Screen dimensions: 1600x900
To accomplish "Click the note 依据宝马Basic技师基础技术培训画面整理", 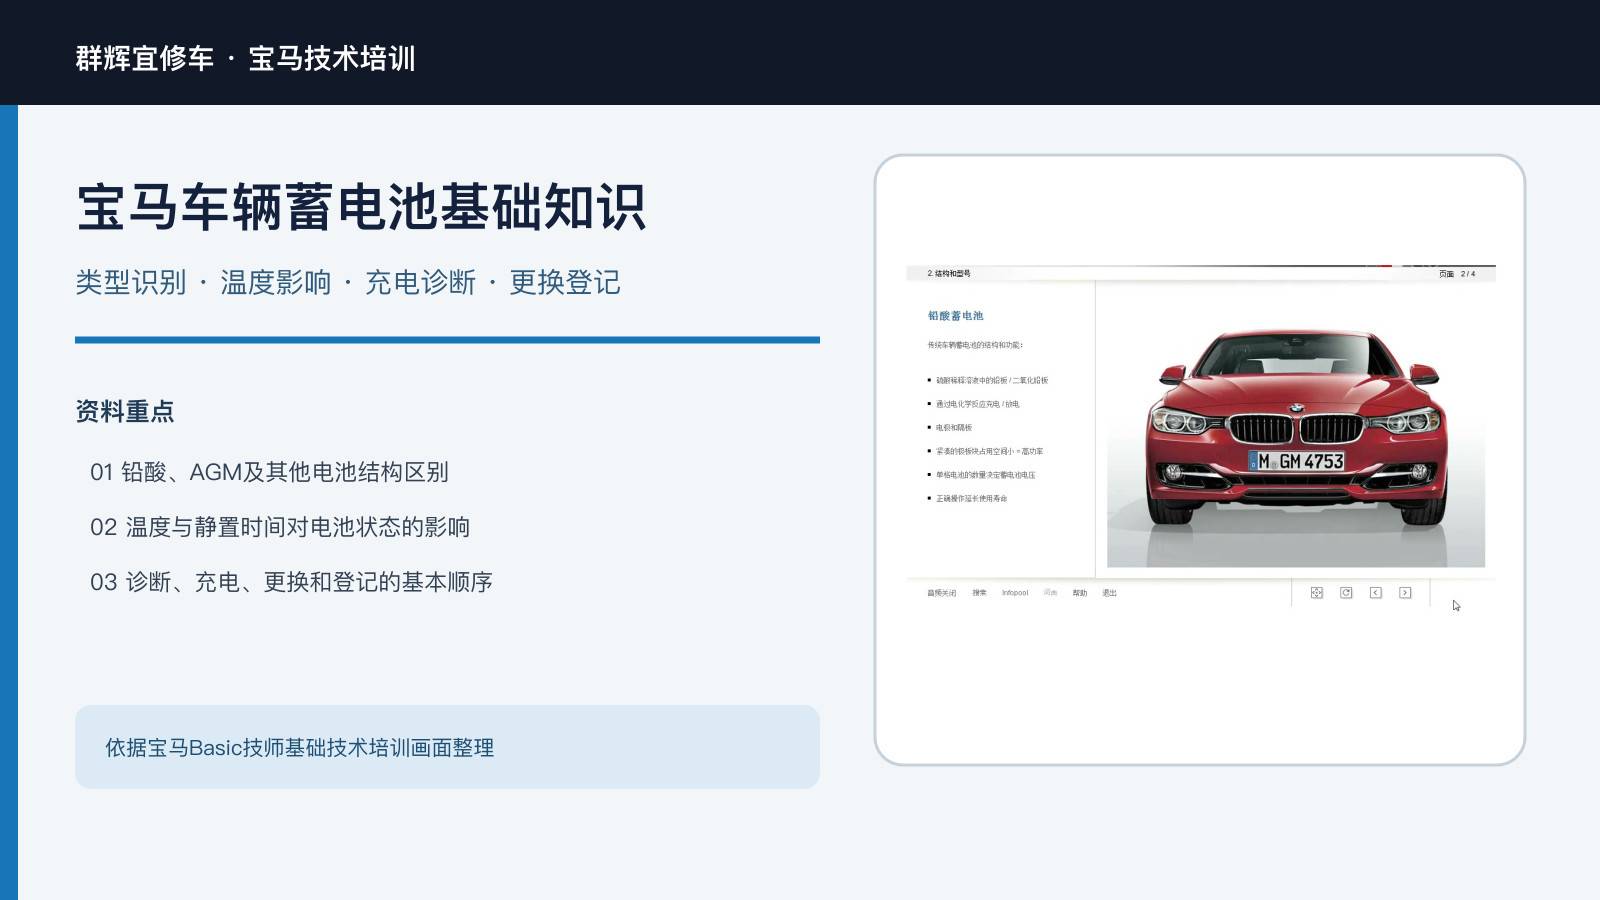I will click(300, 748).
